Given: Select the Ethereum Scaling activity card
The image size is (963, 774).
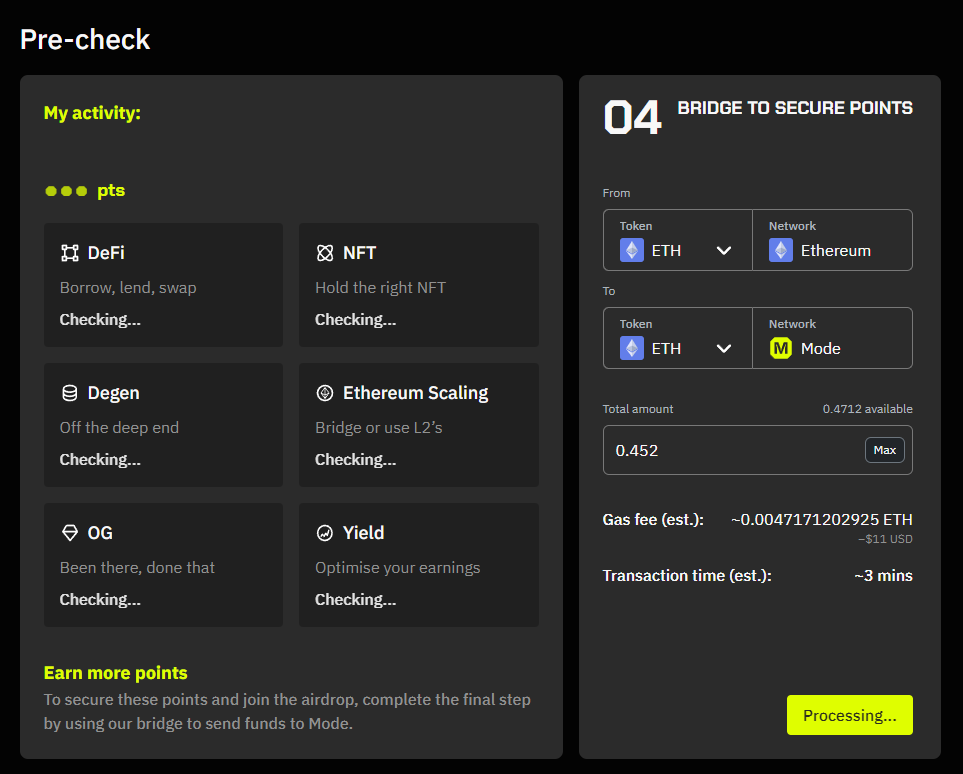Looking at the screenshot, I should pyautogui.click(x=419, y=425).
